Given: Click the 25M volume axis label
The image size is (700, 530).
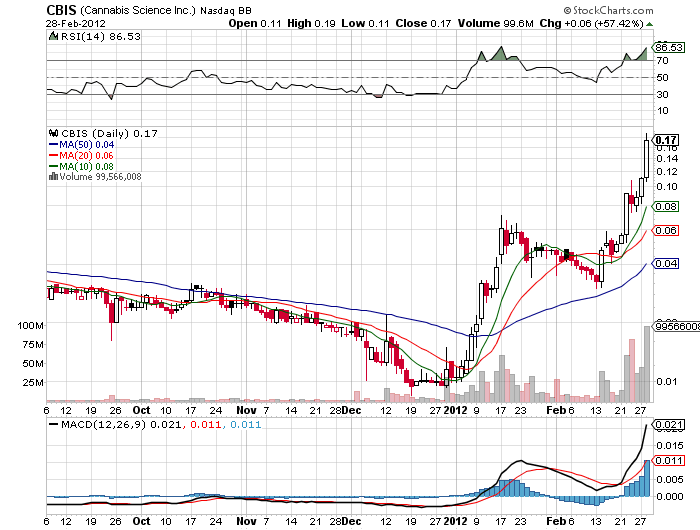Looking at the screenshot, I should [33, 383].
